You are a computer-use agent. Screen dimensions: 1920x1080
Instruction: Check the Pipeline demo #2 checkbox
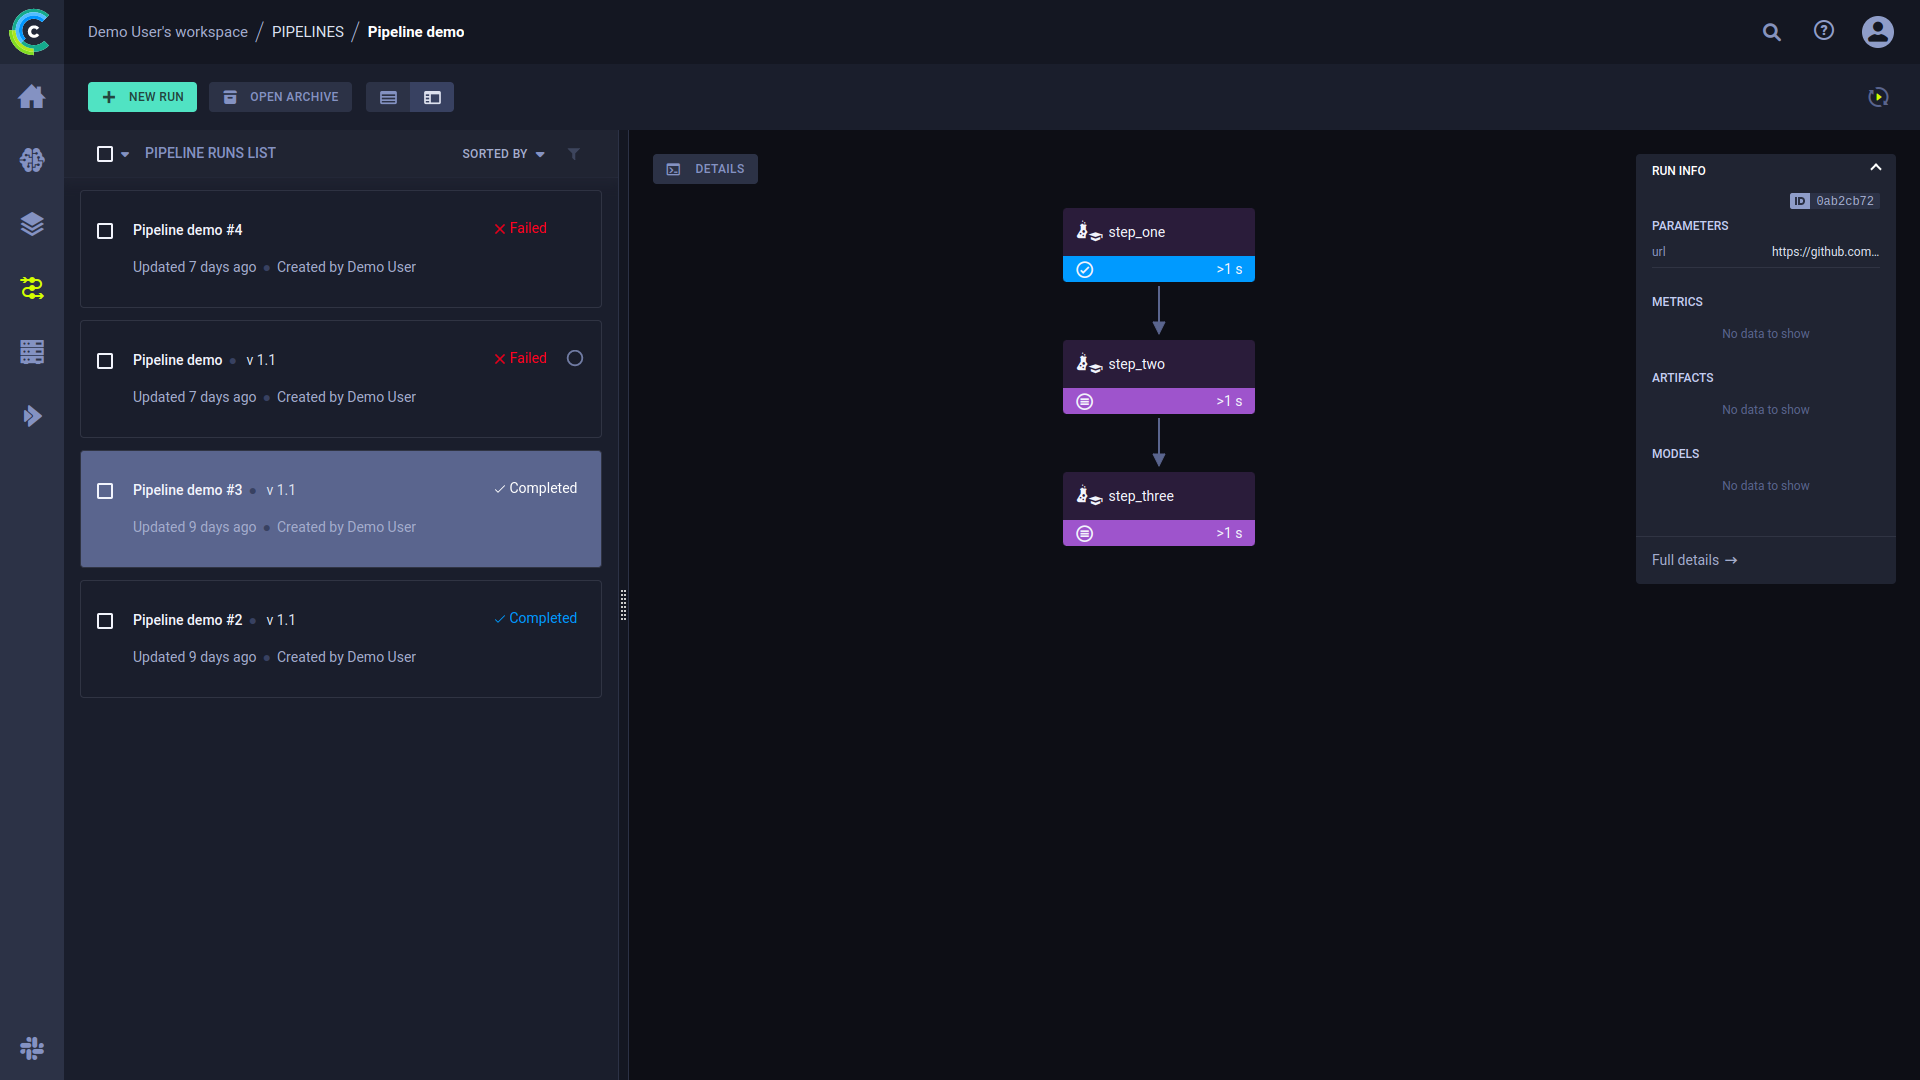pyautogui.click(x=105, y=621)
